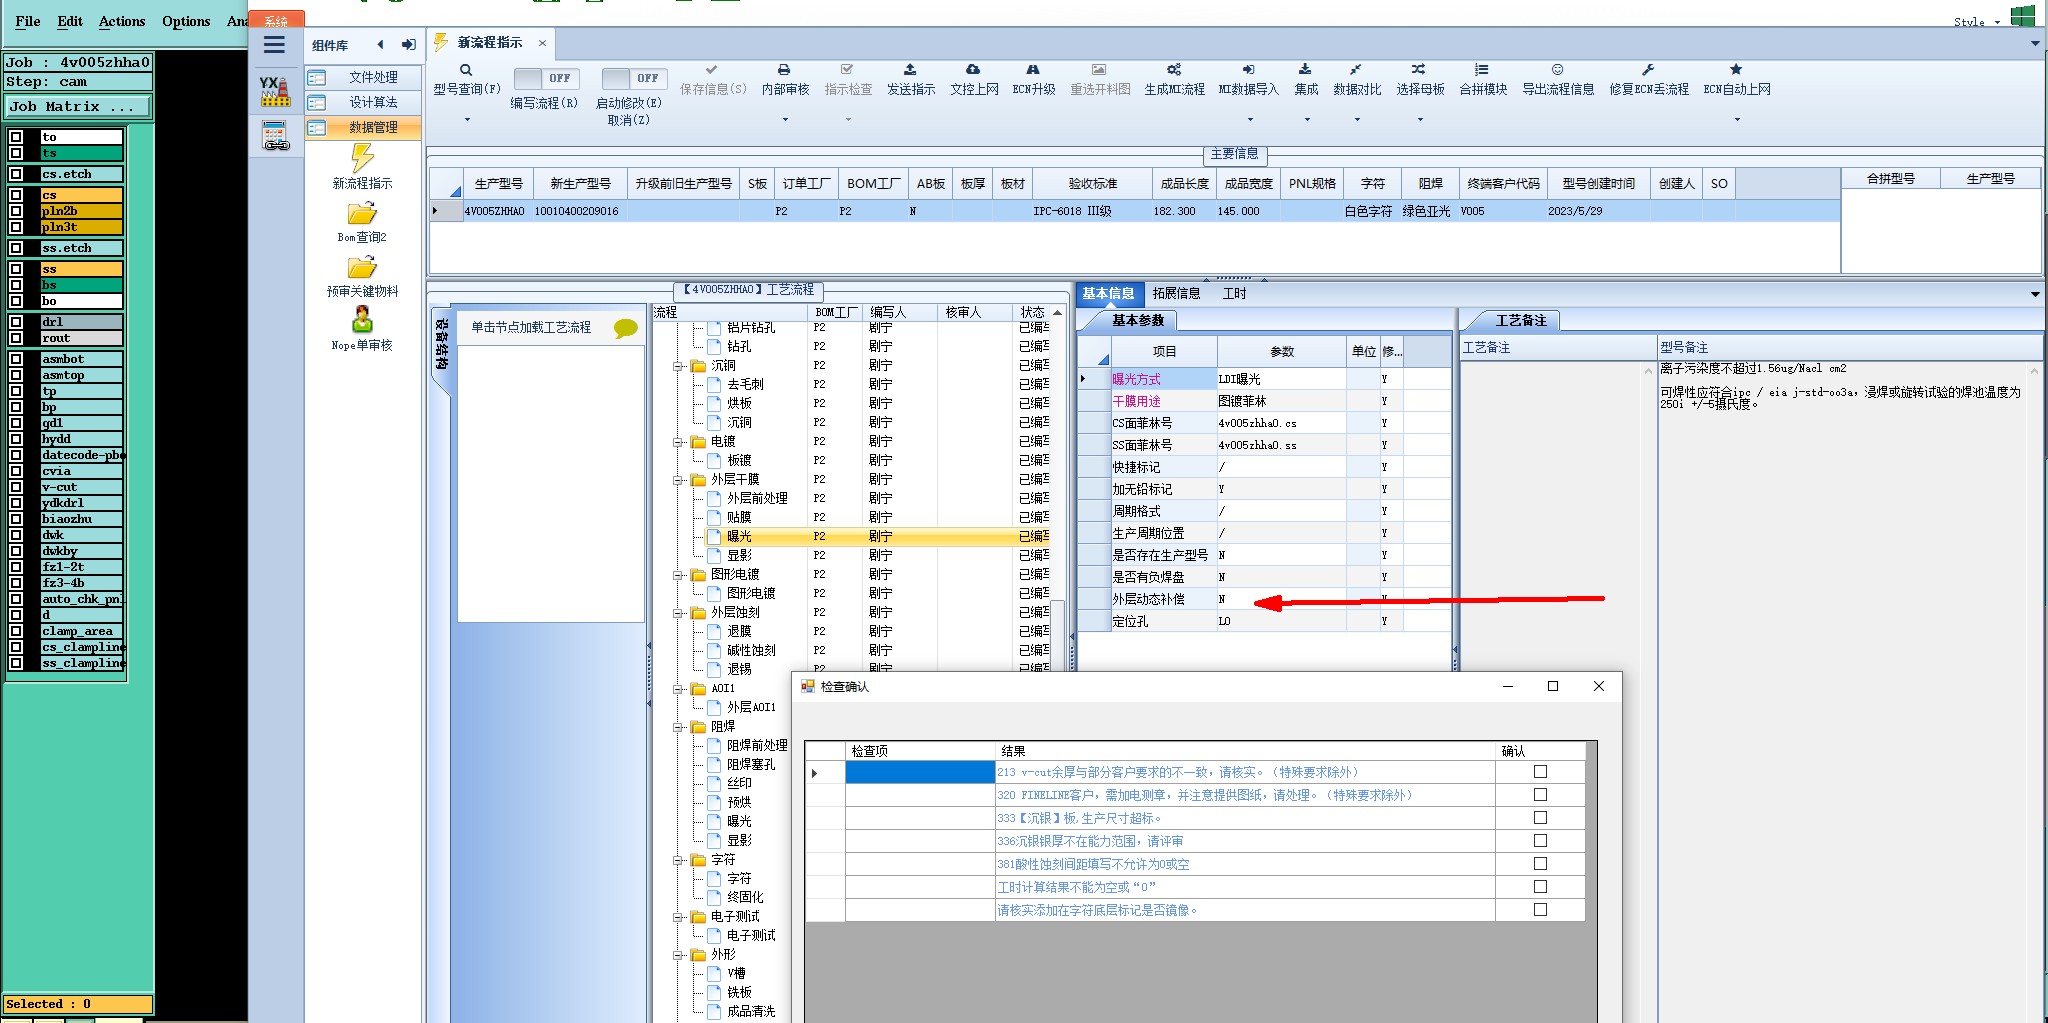The image size is (2048, 1023).
Task: Check confirm box for 333 沉银板 row
Action: (1540, 818)
